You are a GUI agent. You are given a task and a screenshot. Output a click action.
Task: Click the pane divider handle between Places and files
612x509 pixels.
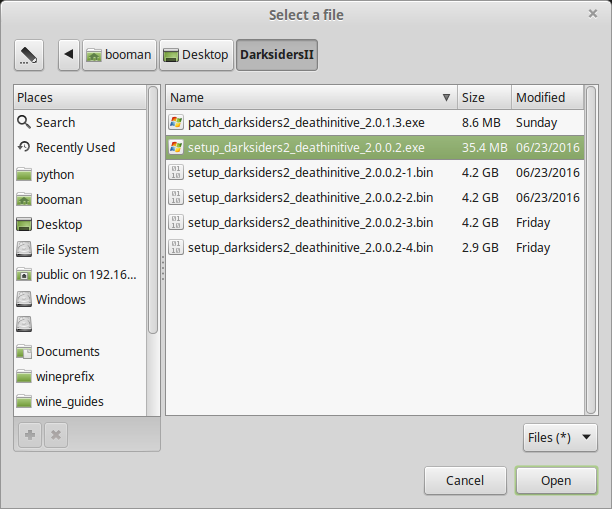click(163, 268)
